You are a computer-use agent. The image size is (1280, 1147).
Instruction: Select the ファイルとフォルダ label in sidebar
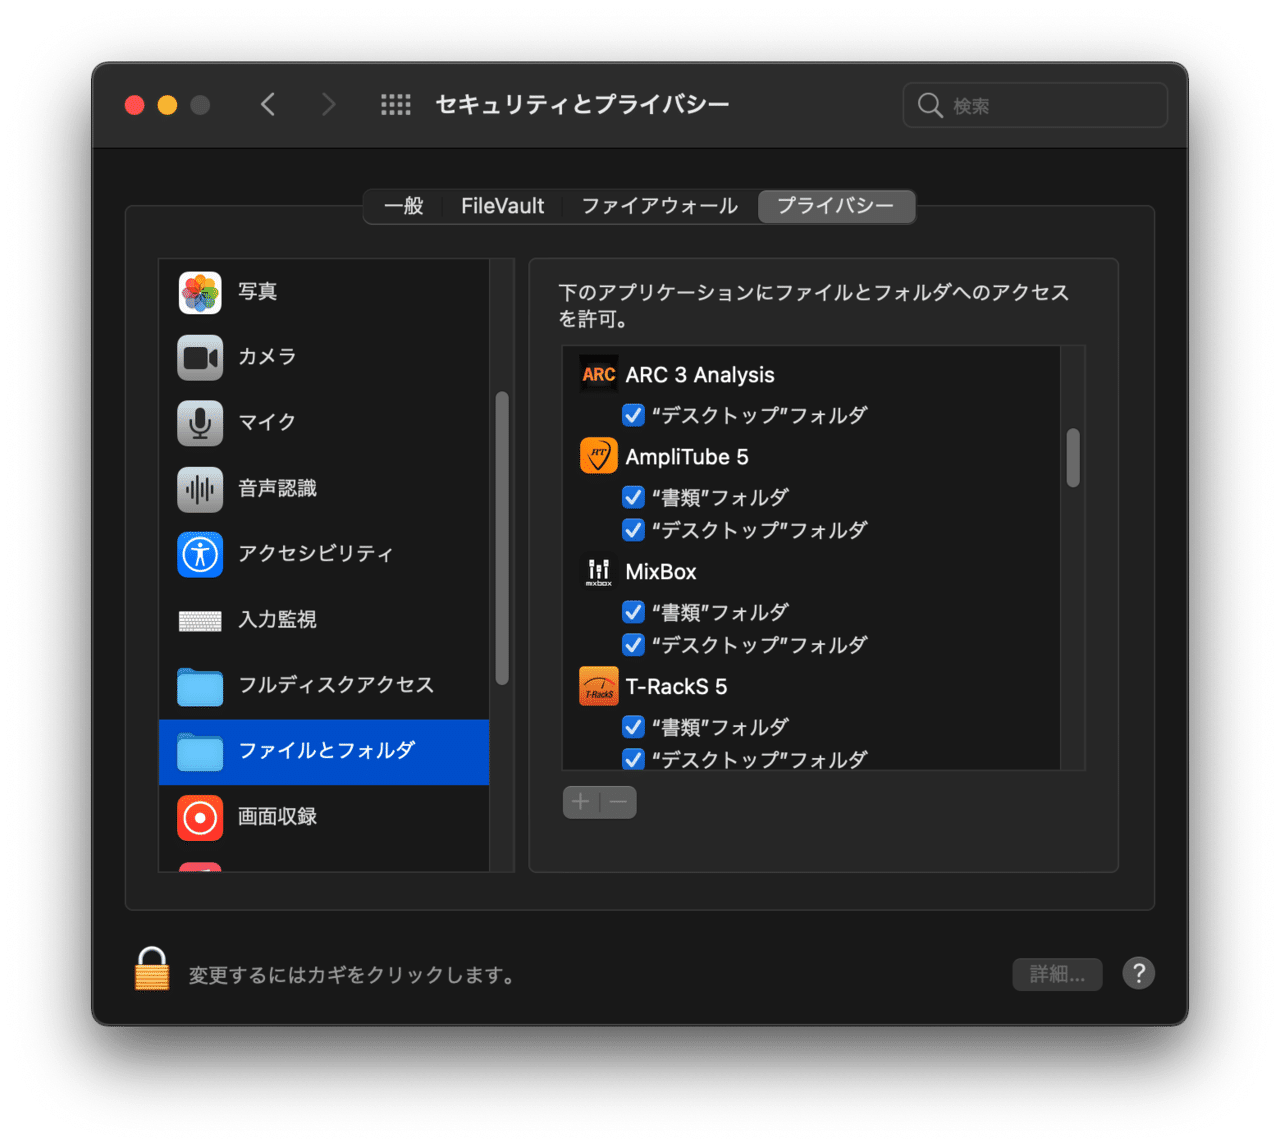pos(326,751)
